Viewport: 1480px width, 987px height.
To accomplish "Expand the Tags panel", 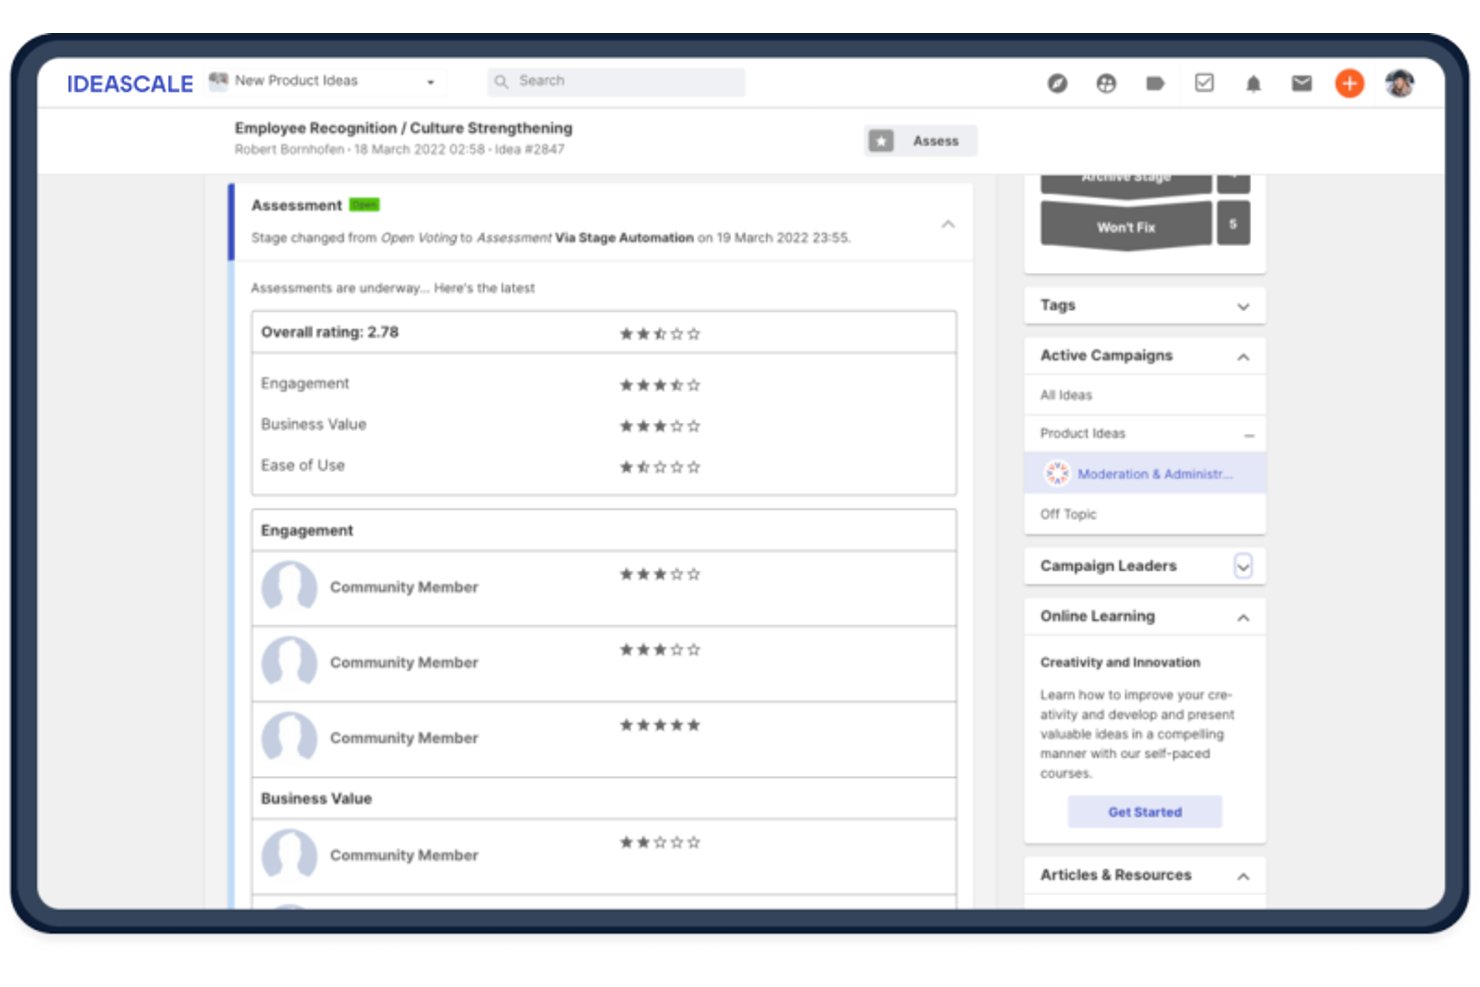I will coord(1243,306).
